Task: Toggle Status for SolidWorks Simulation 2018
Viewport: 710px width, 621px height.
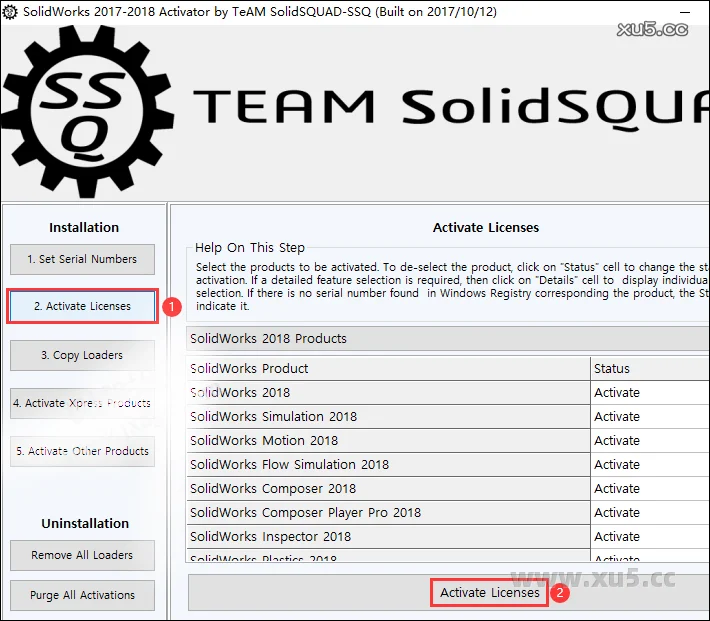Action: [617, 417]
